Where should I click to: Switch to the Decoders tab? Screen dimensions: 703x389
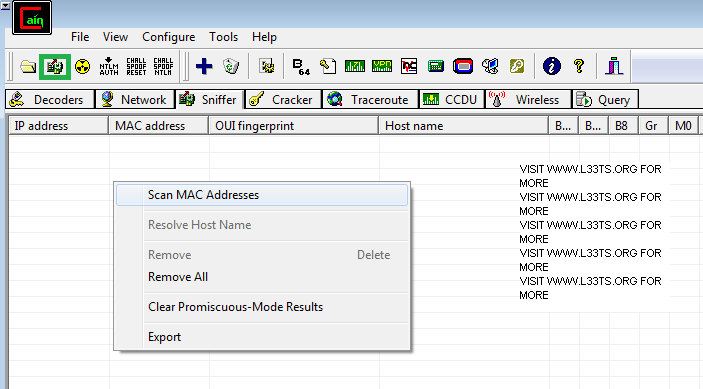pos(50,99)
